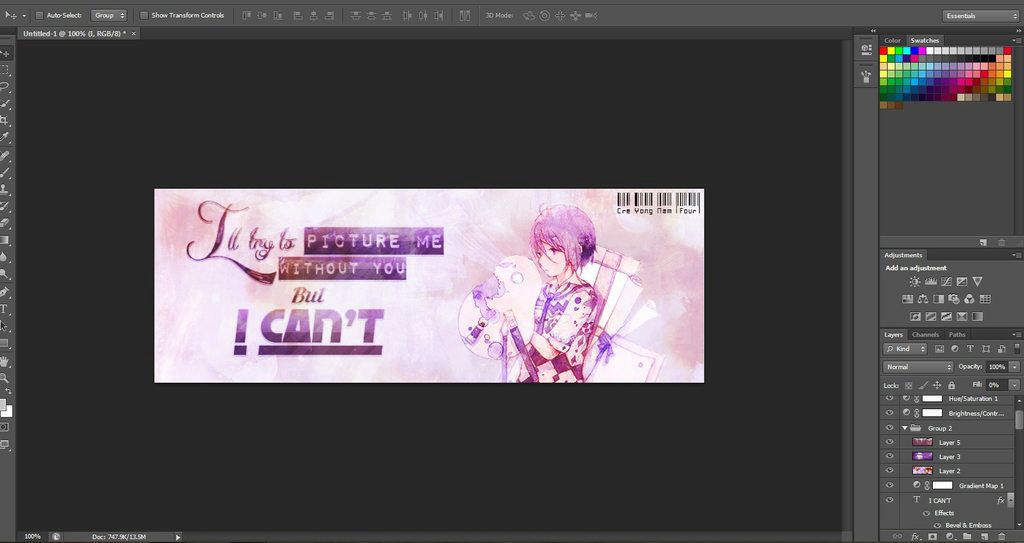Open the Essentials workspace dropdown
1024x543 pixels.
point(980,16)
